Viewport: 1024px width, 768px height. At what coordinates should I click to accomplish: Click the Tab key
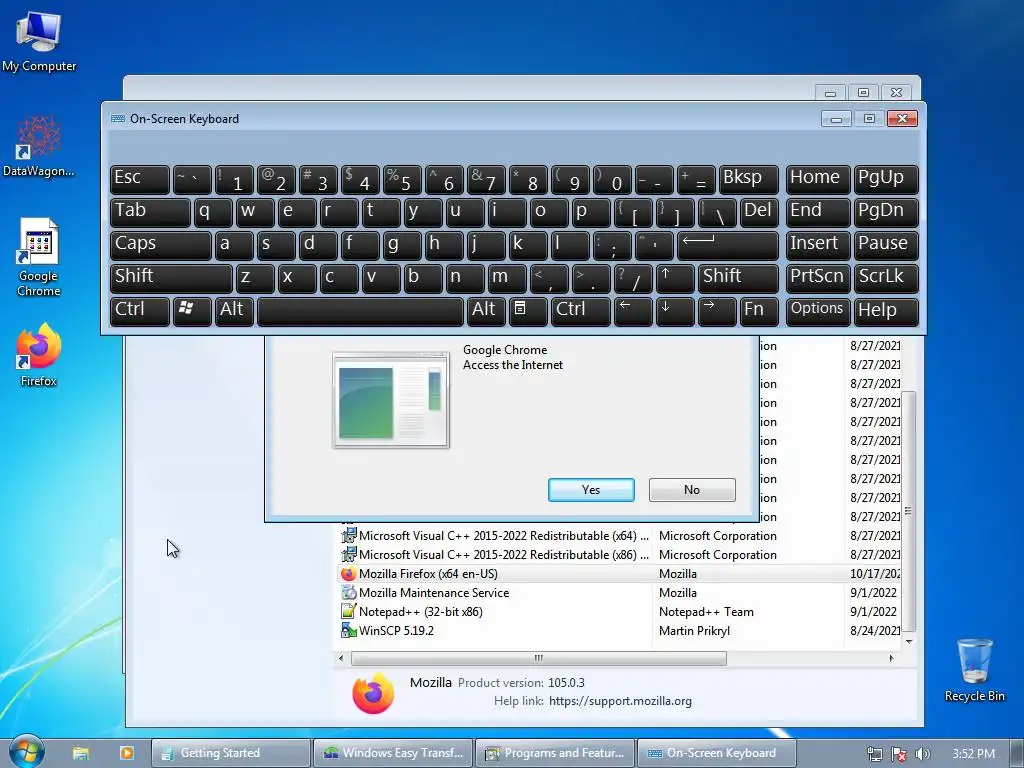150,212
